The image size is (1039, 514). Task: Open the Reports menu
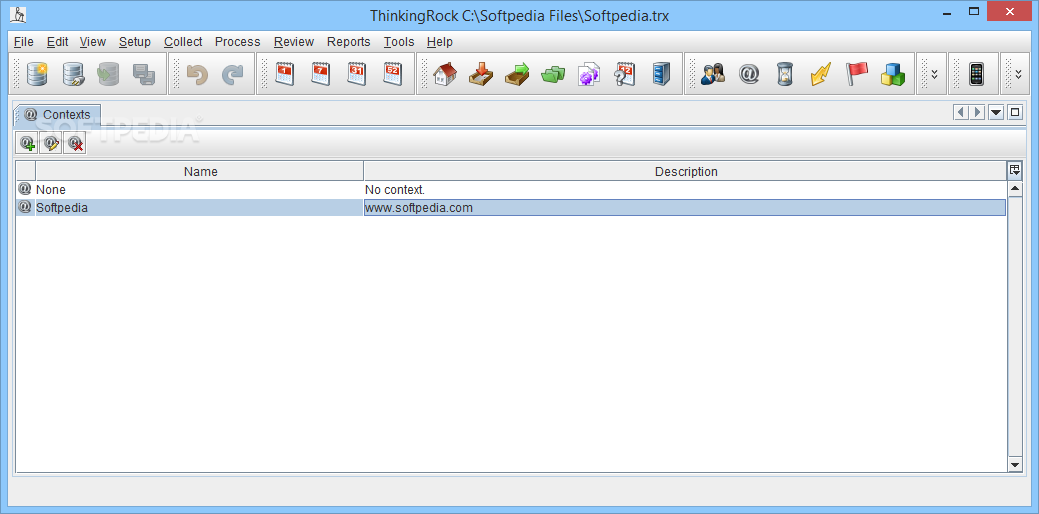[x=349, y=42]
